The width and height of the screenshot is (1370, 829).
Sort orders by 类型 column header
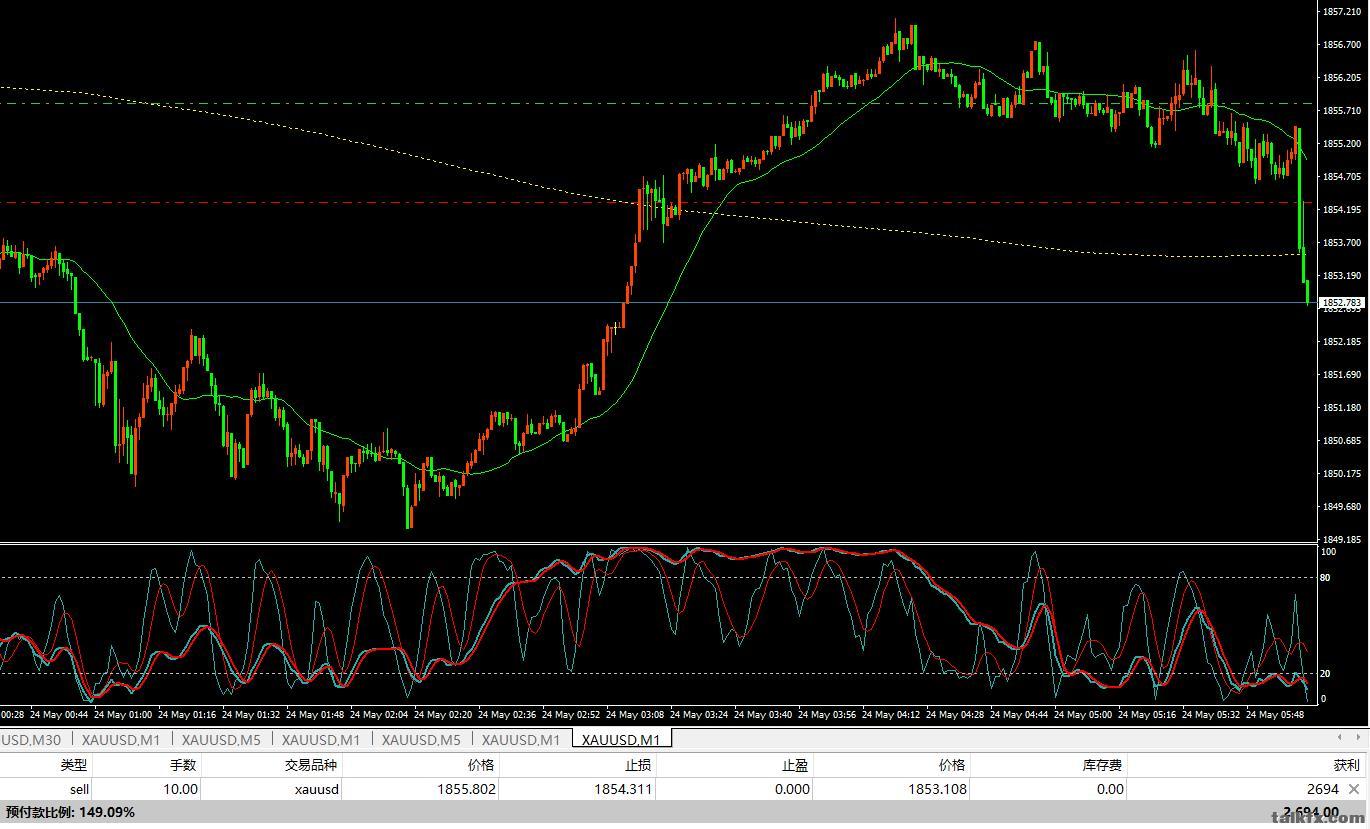(74, 765)
